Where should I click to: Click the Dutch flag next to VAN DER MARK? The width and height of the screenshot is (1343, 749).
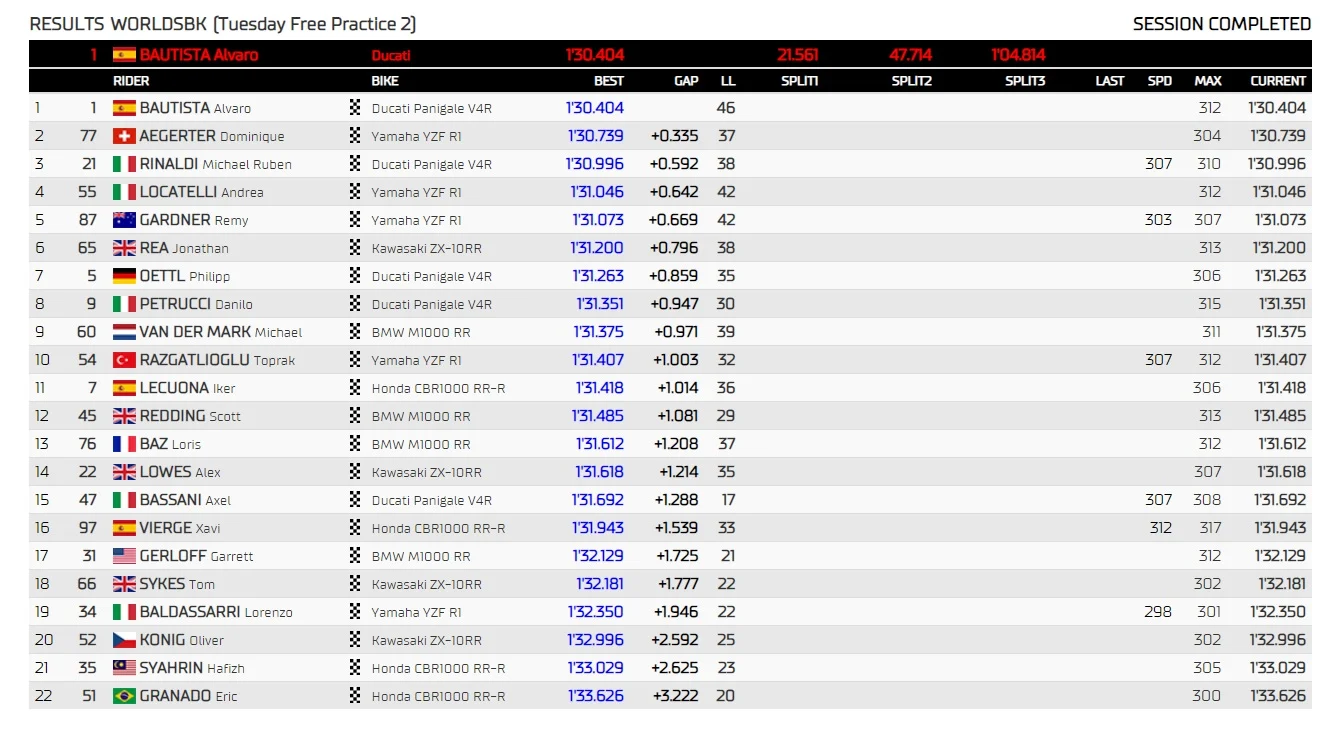(124, 332)
